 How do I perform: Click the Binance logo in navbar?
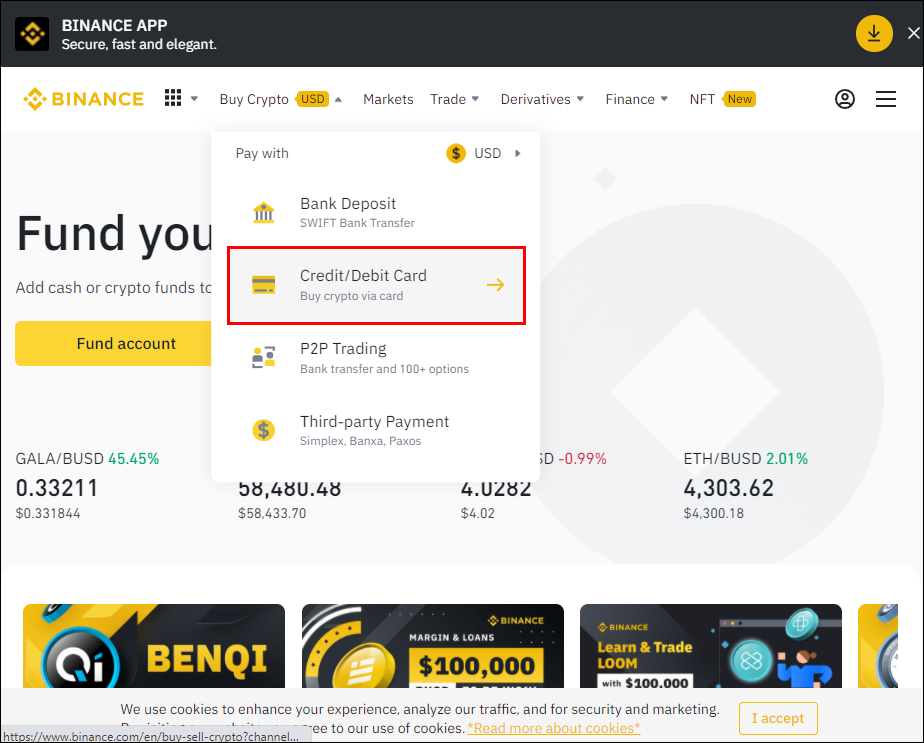tap(84, 99)
